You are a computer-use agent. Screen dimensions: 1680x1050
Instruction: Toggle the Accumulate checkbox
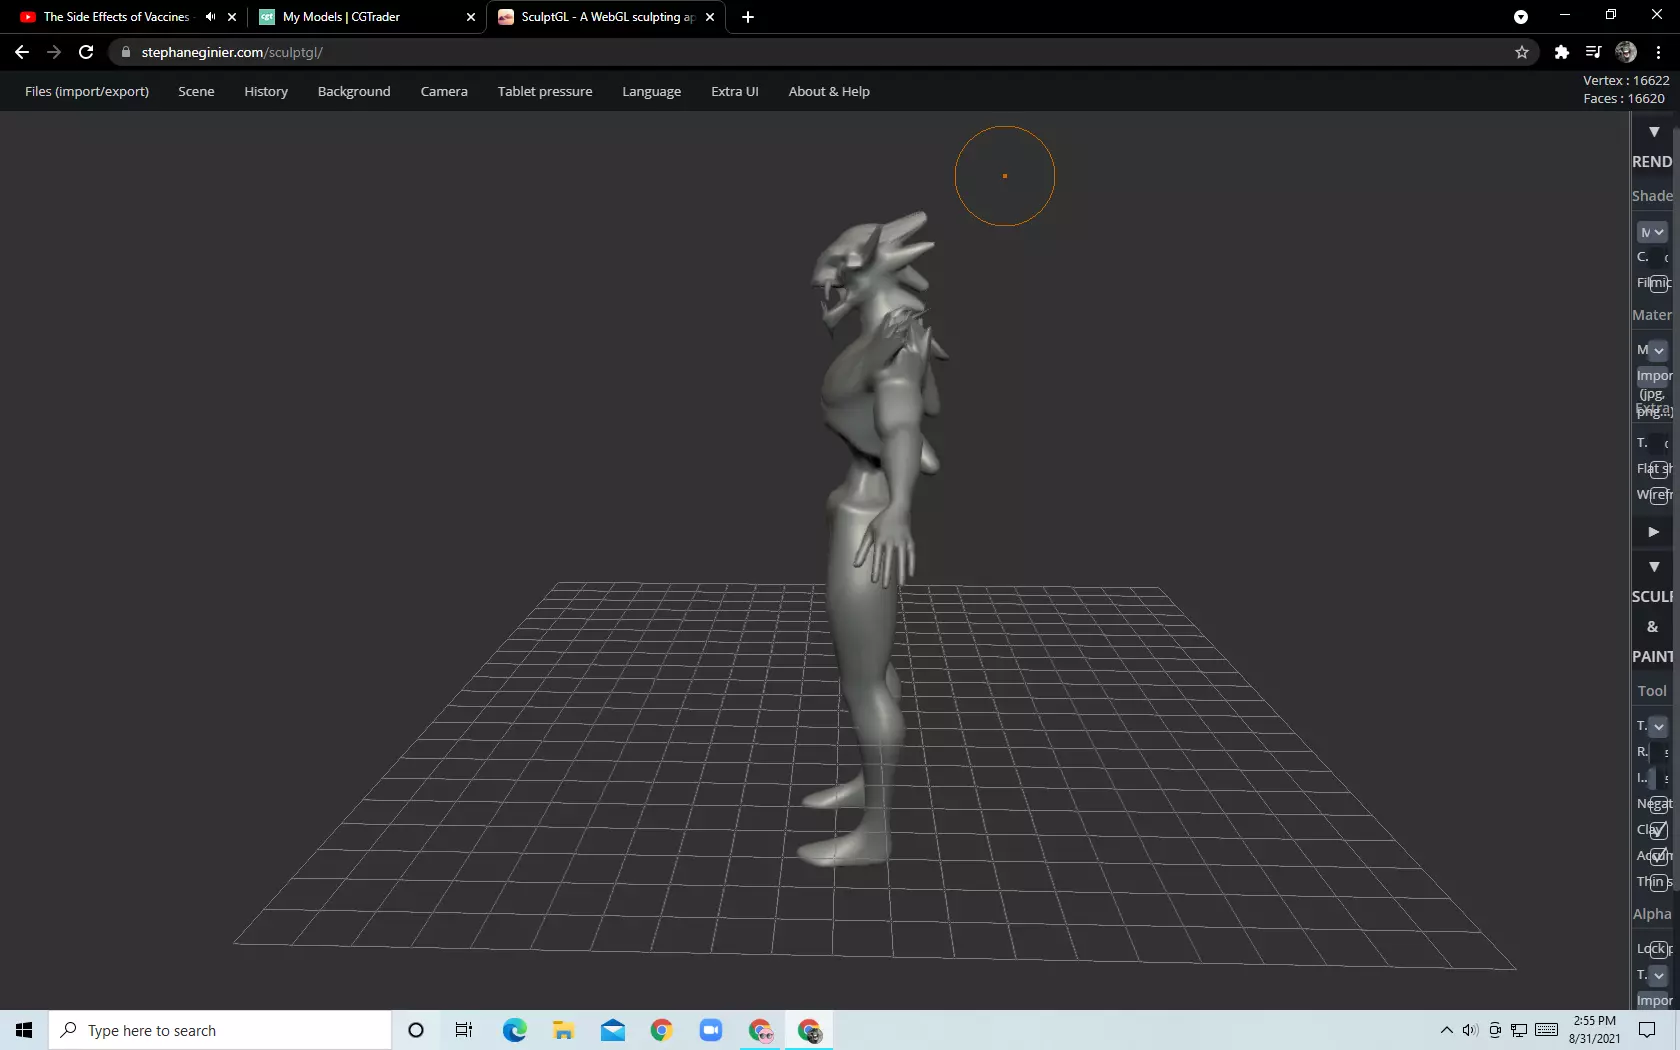[1659, 856]
